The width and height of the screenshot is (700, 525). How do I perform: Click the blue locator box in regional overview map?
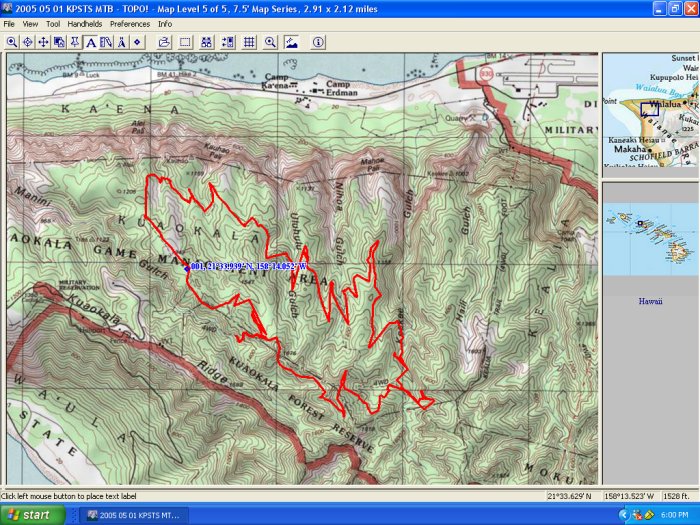click(650, 110)
